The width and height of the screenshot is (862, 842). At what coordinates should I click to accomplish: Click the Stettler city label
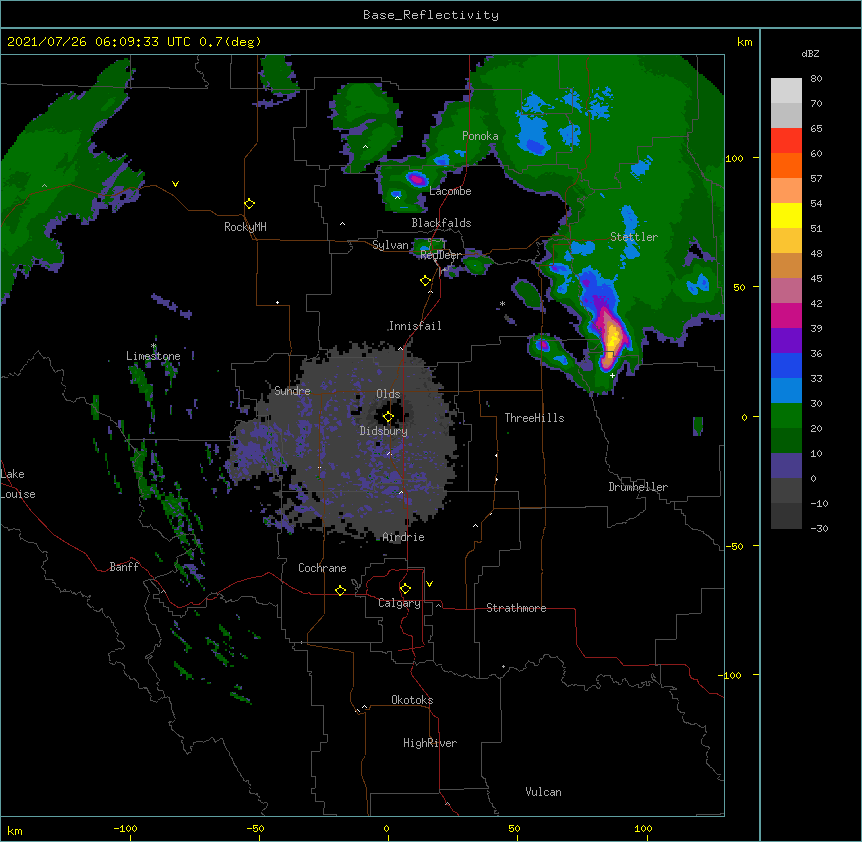coord(634,237)
